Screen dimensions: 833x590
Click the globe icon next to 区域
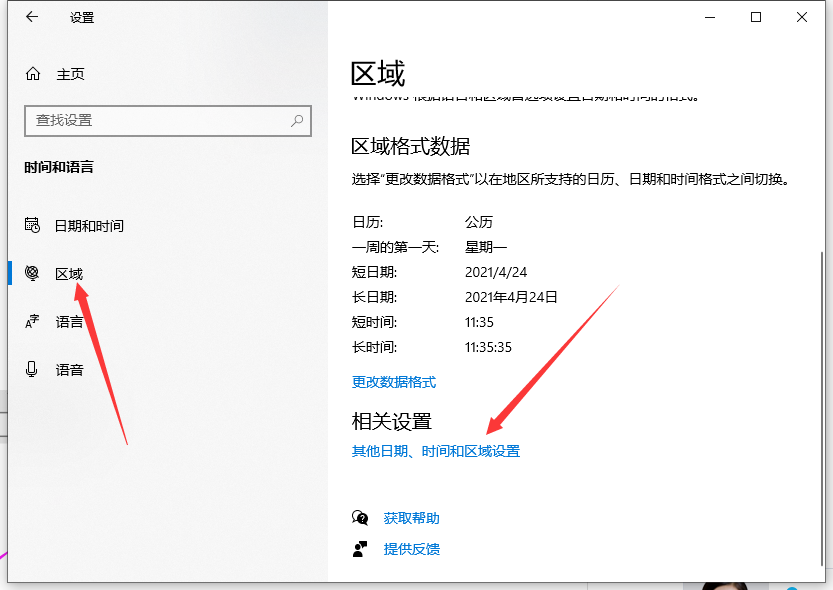coord(32,274)
